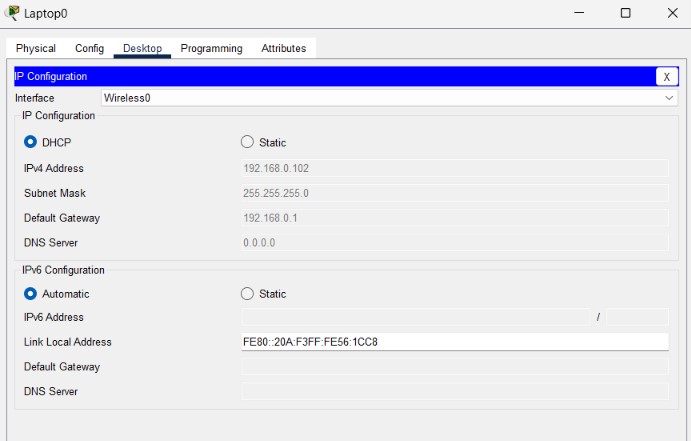Viewport: 691px width, 441px height.
Task: Switch to the Config tab
Action: coord(89,48)
